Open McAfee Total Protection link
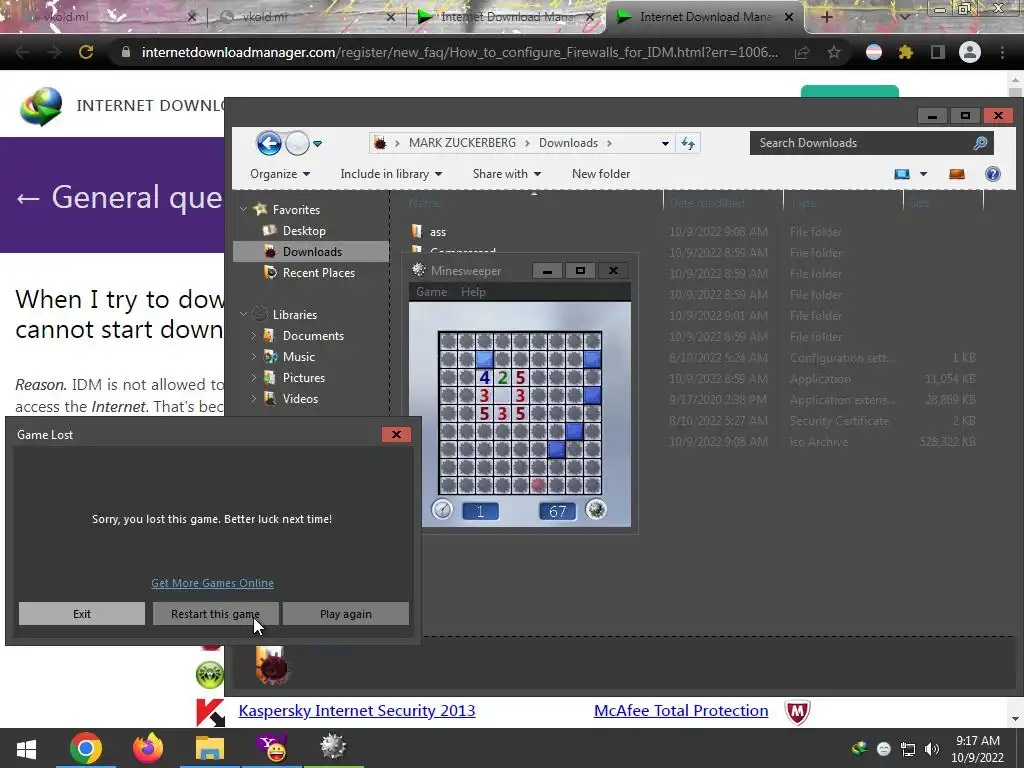 click(680, 711)
